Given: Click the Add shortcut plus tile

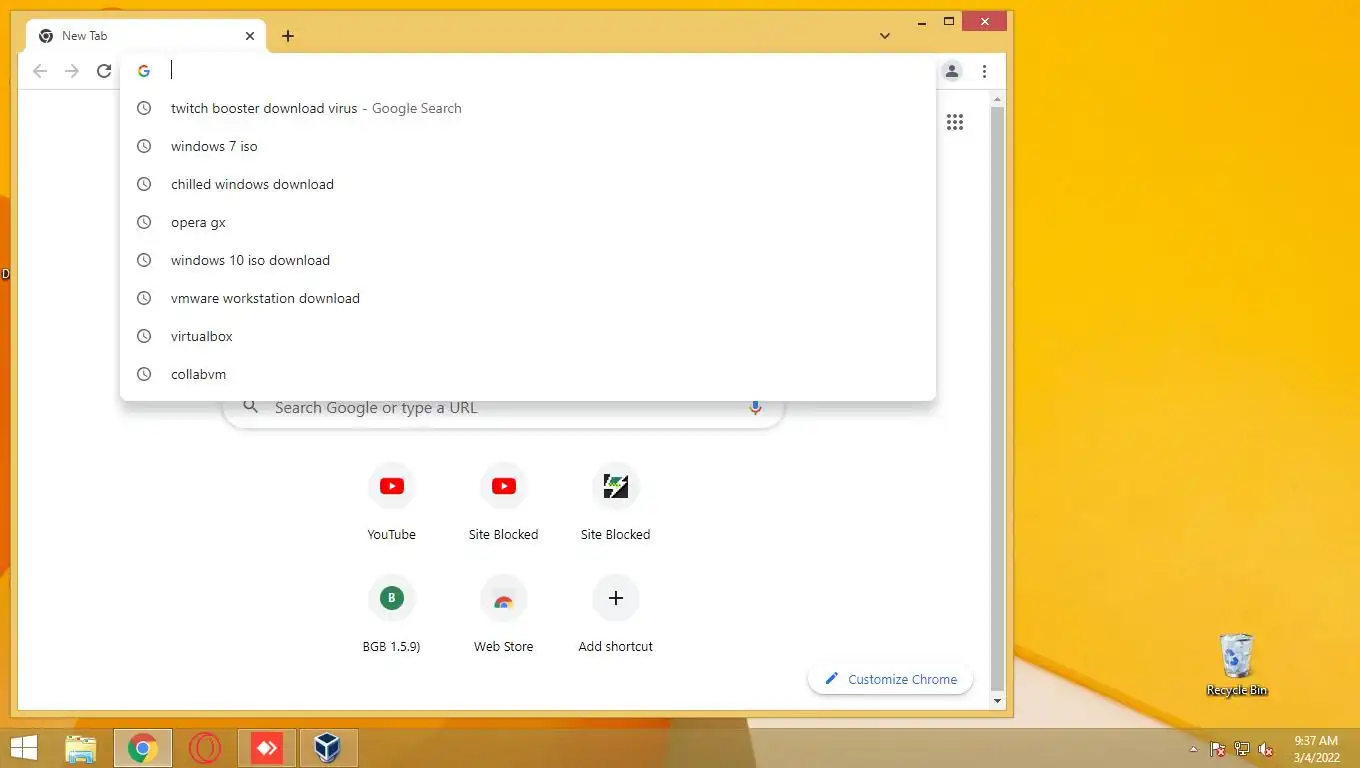Looking at the screenshot, I should (616, 616).
